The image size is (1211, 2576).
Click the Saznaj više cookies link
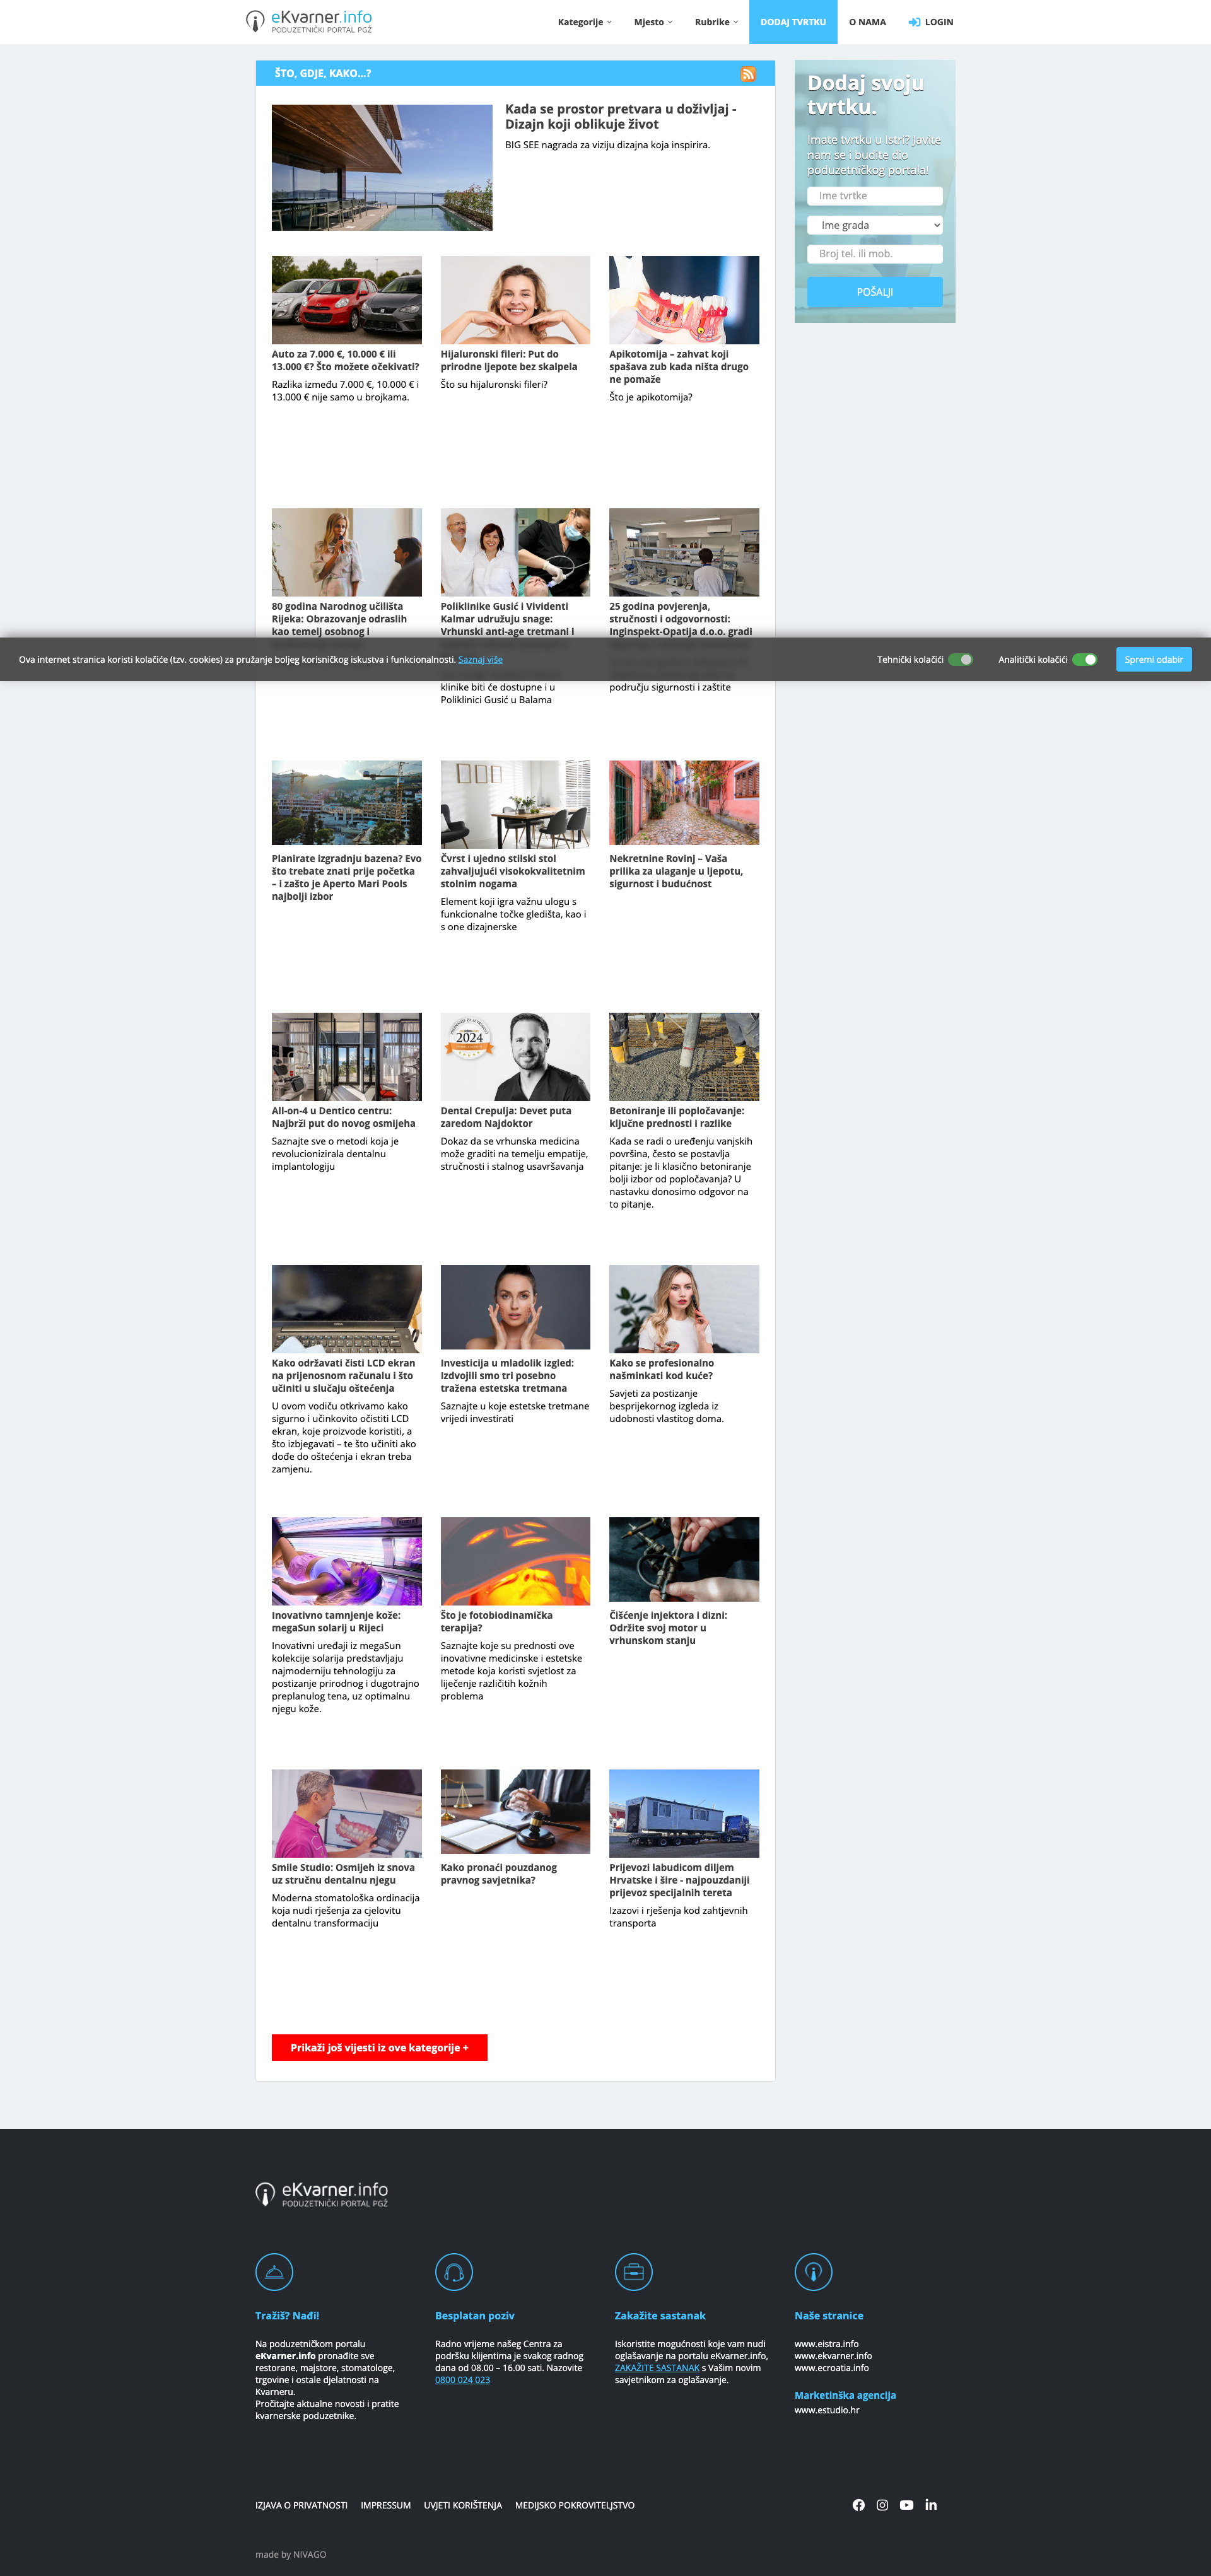coord(480,660)
